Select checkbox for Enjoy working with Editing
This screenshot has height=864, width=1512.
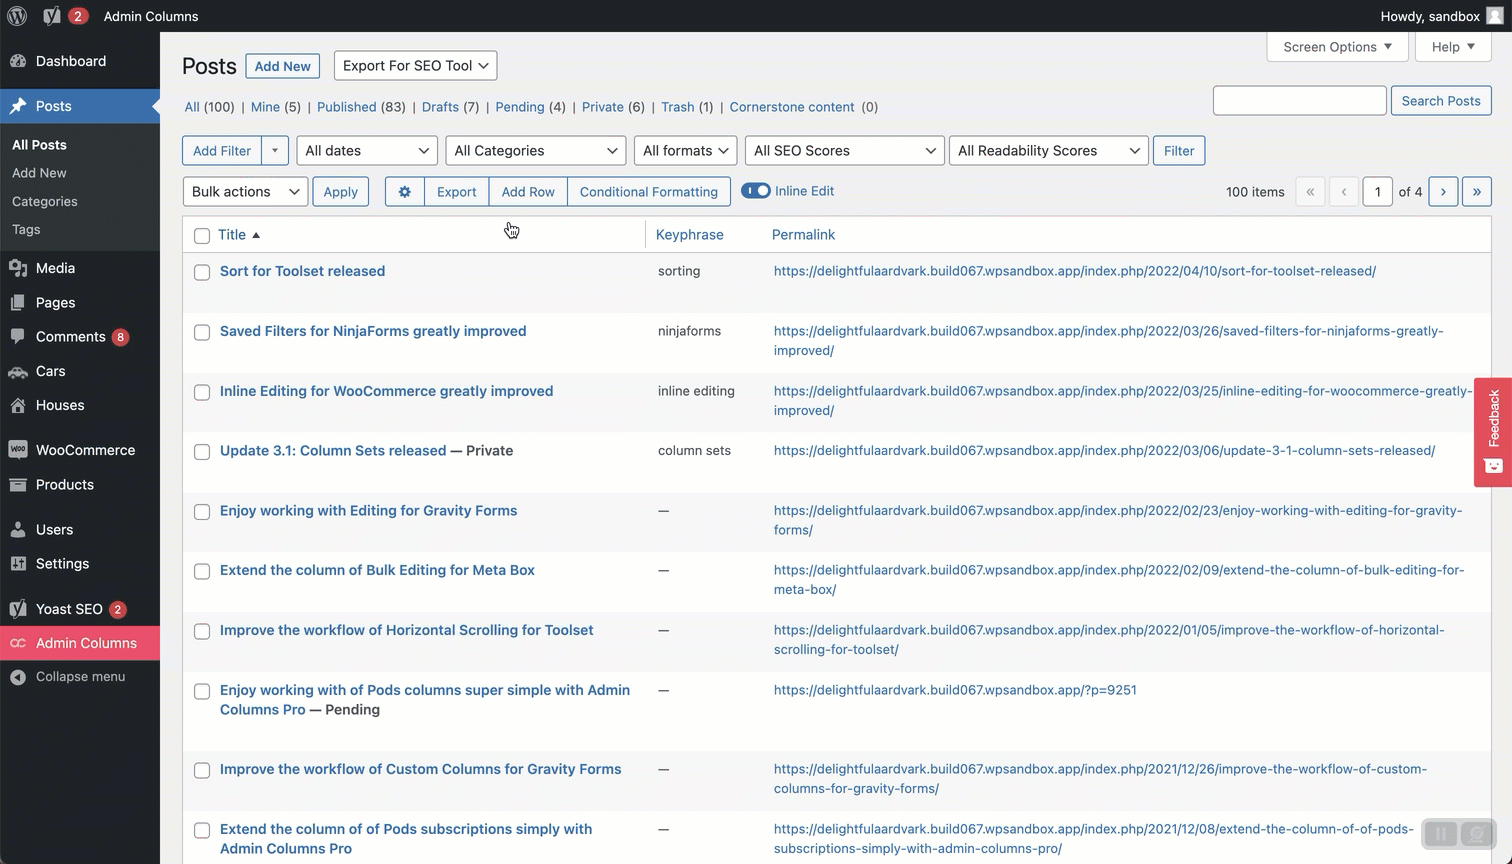(x=202, y=512)
